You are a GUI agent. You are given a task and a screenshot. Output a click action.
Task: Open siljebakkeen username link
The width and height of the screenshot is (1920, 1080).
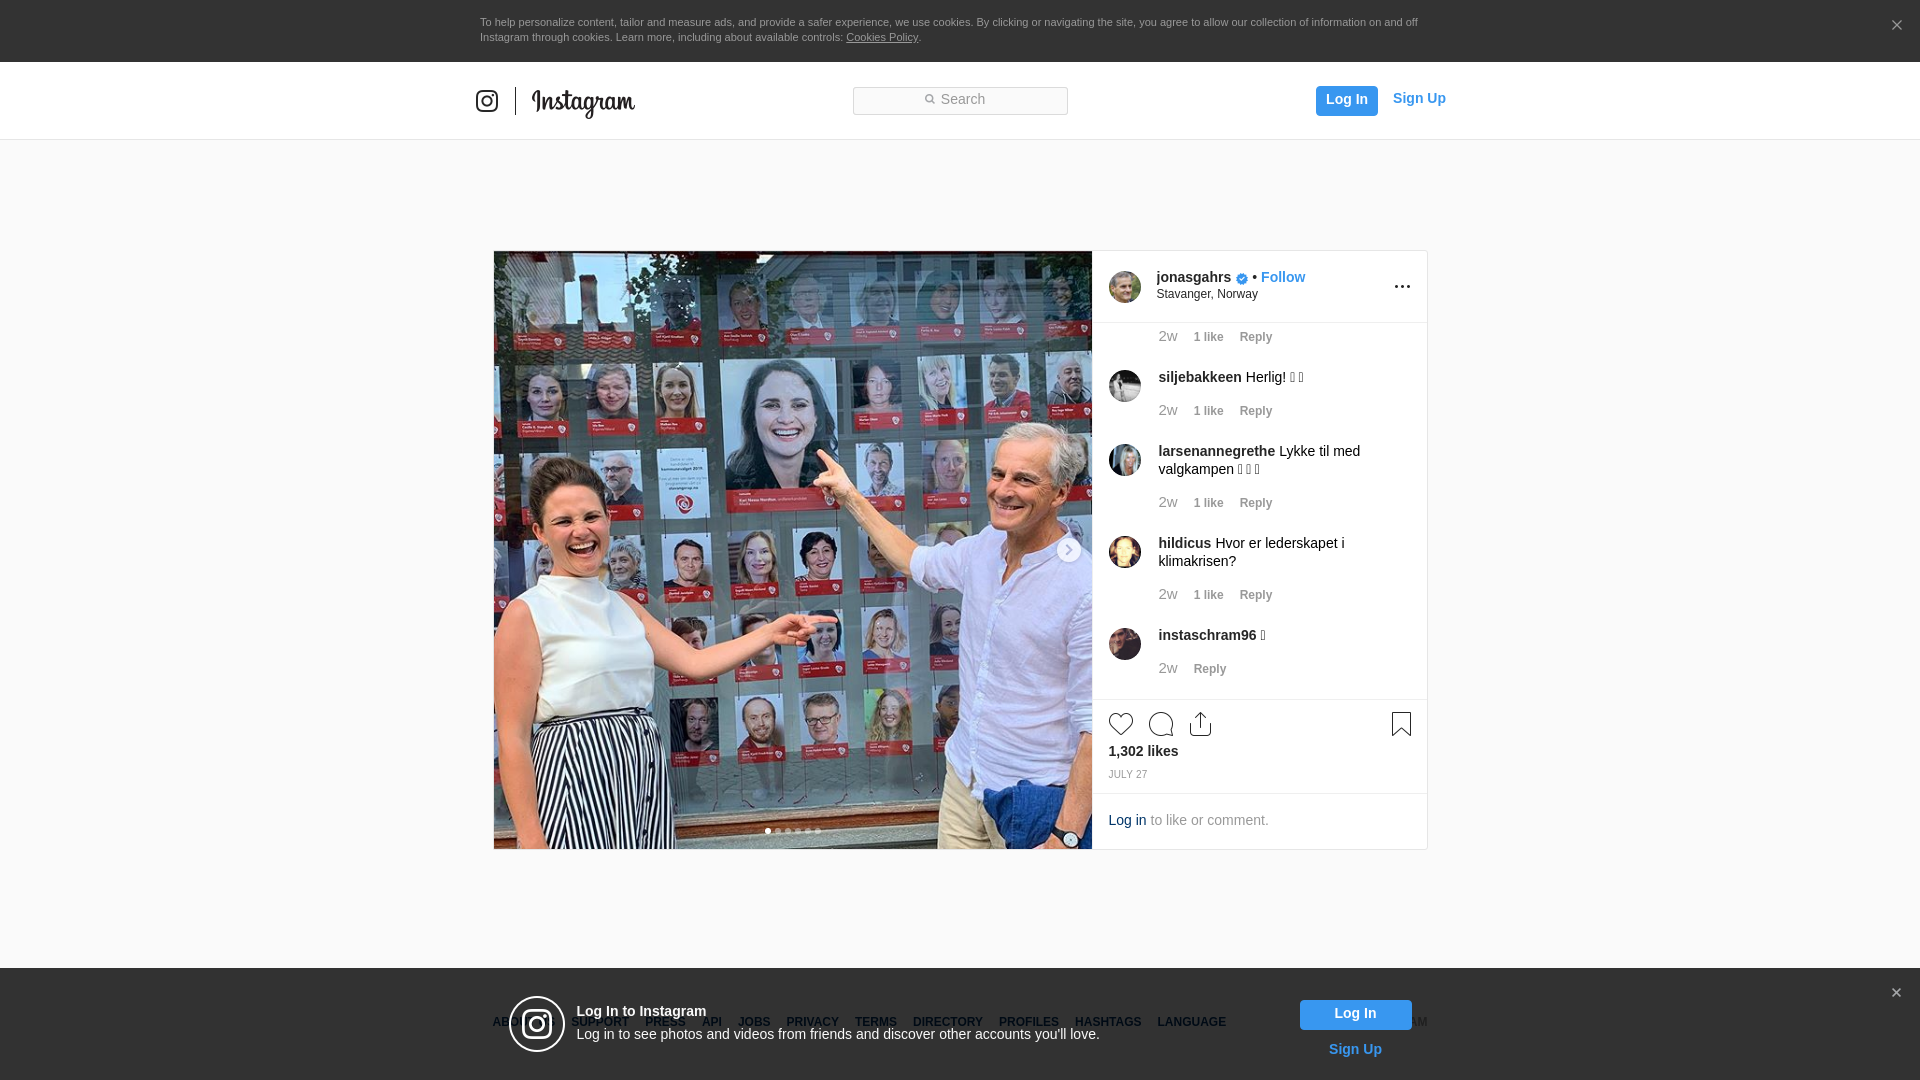pyautogui.click(x=1200, y=377)
